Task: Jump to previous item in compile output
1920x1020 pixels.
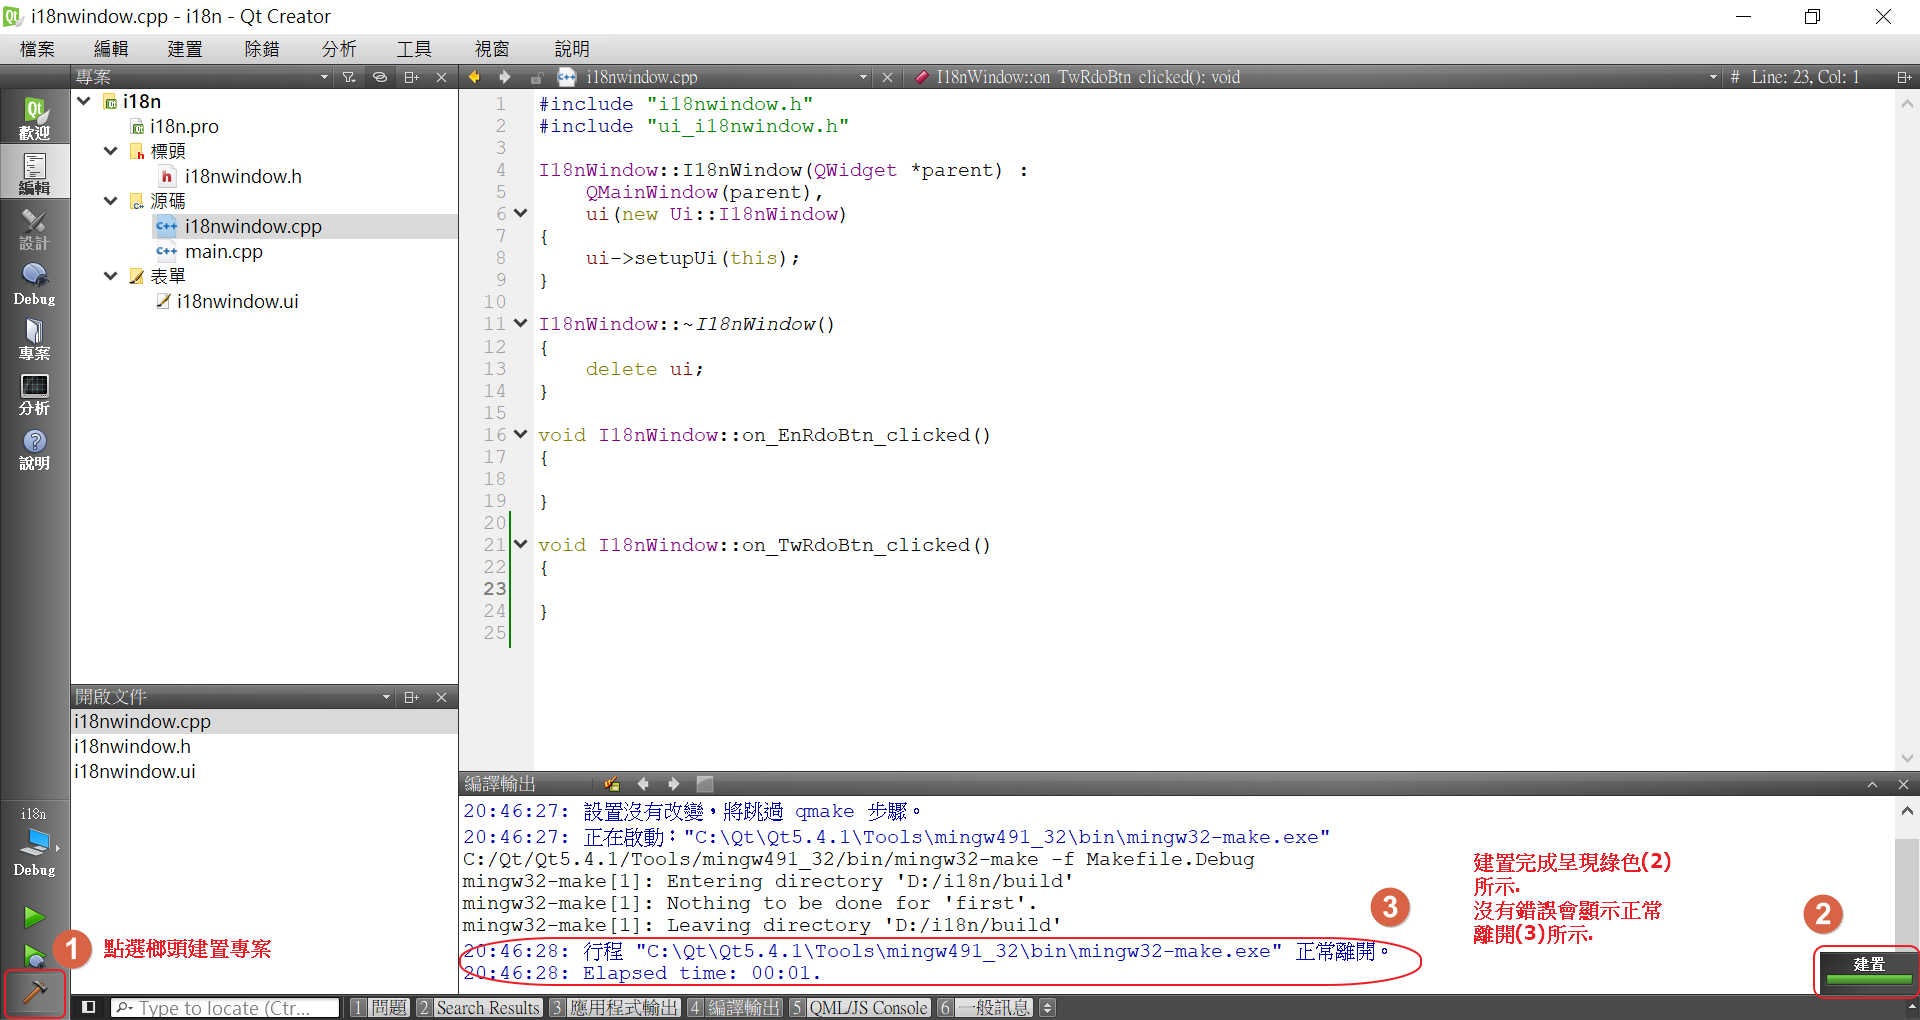Action: tap(643, 784)
